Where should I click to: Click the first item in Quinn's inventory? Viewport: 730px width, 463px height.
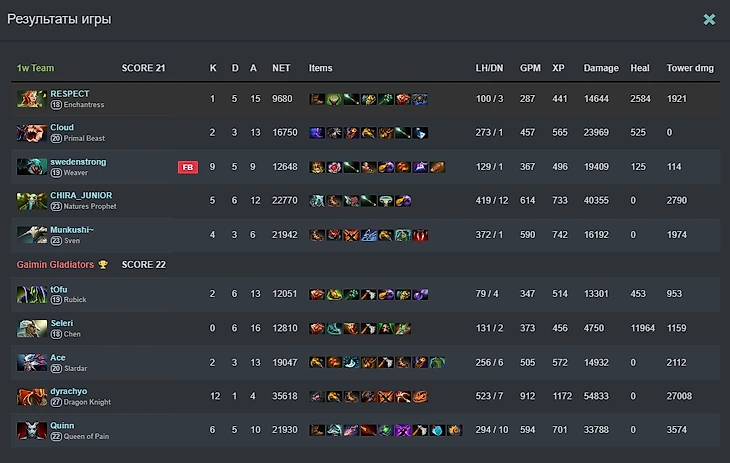pos(317,430)
